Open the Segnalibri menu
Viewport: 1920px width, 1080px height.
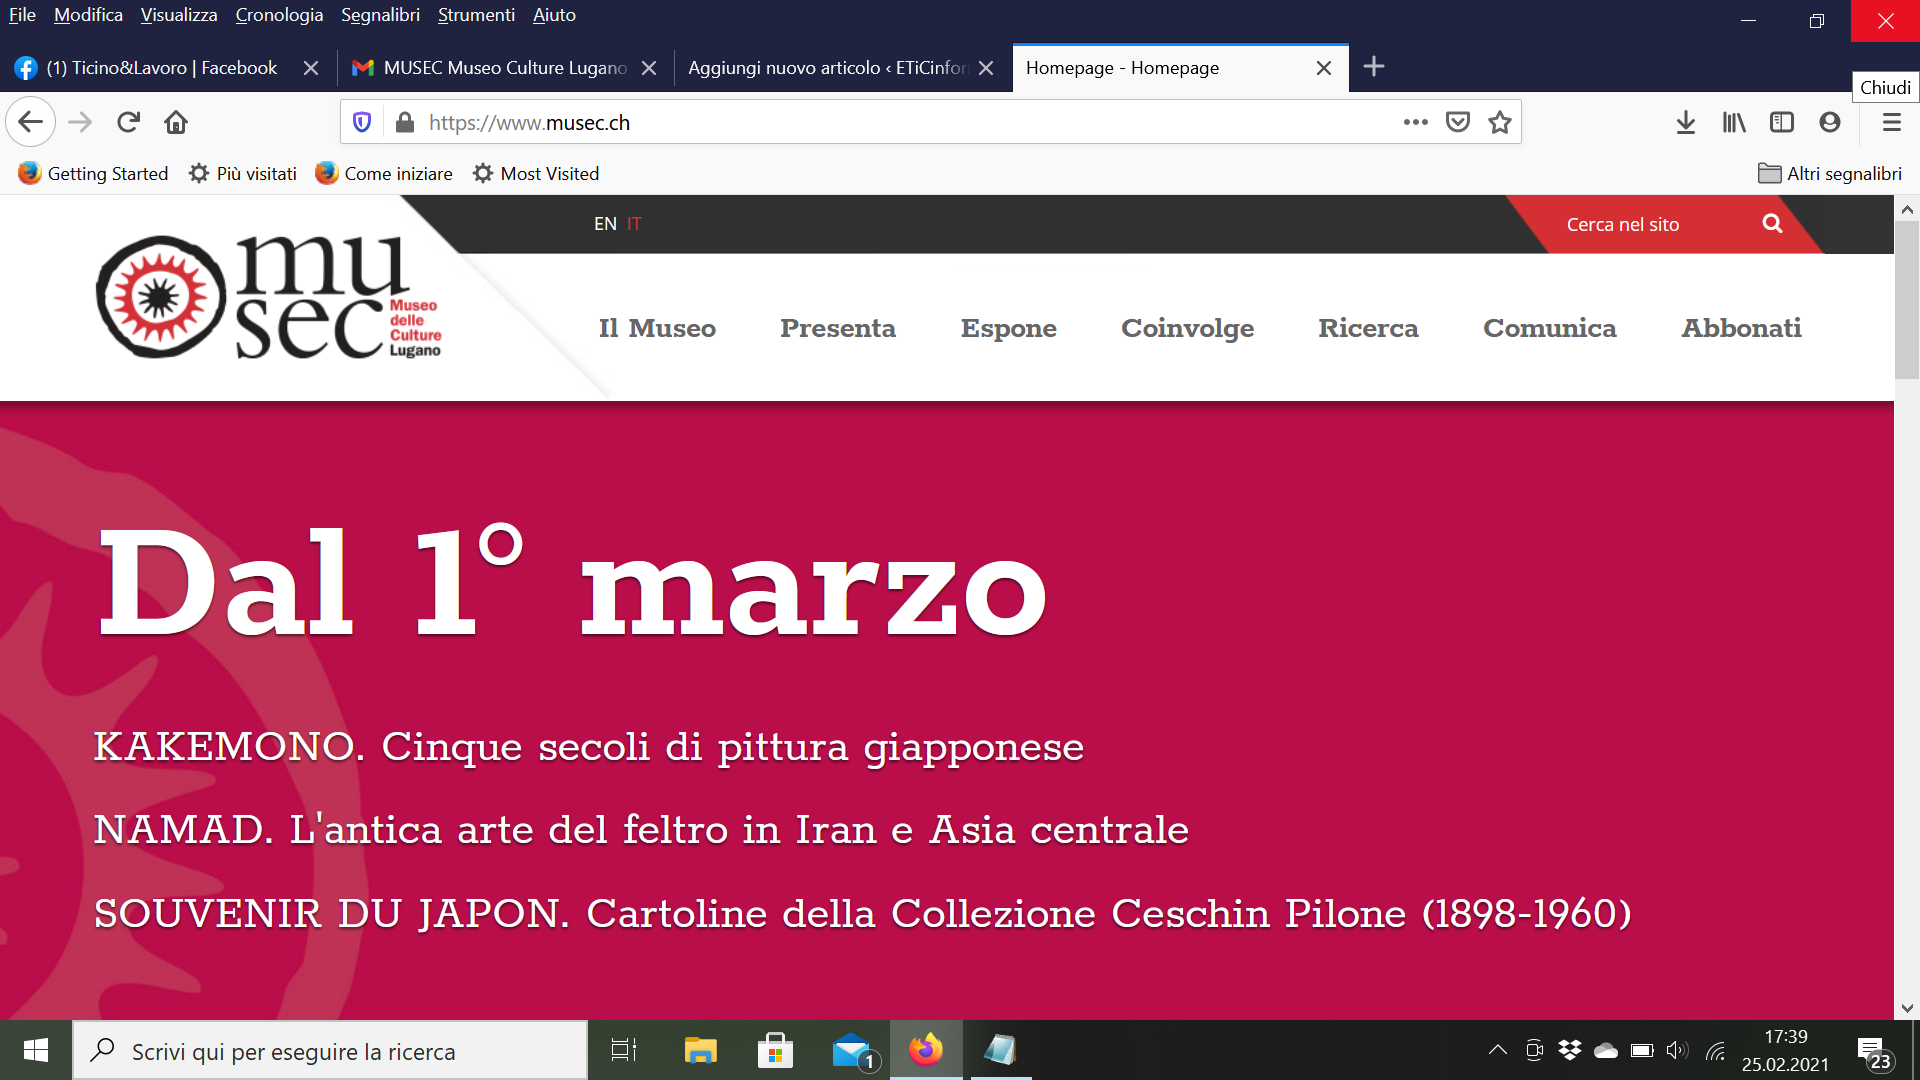[380, 15]
